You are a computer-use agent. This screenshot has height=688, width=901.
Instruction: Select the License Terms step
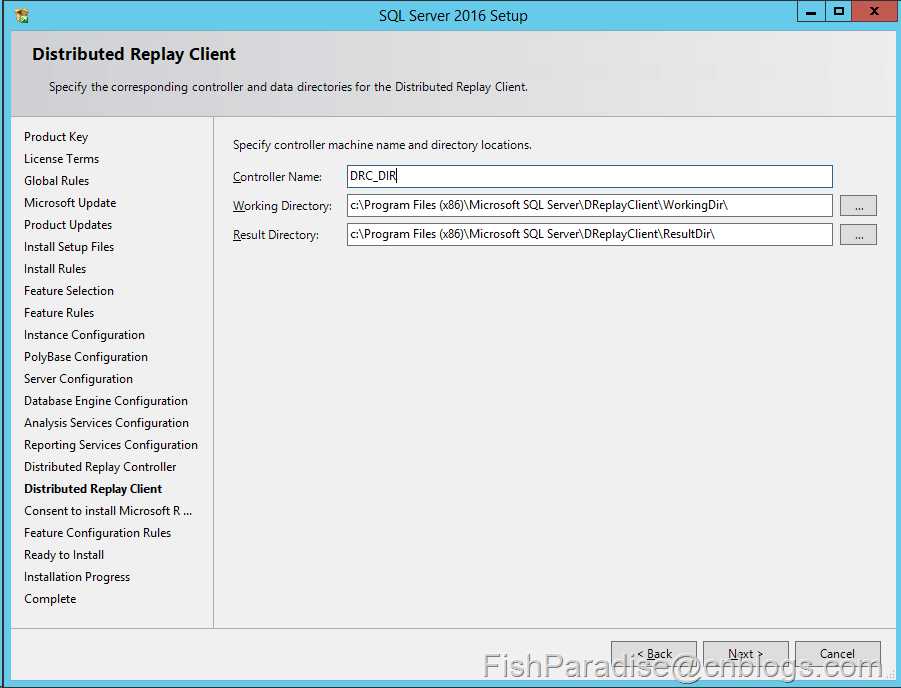click(61, 159)
